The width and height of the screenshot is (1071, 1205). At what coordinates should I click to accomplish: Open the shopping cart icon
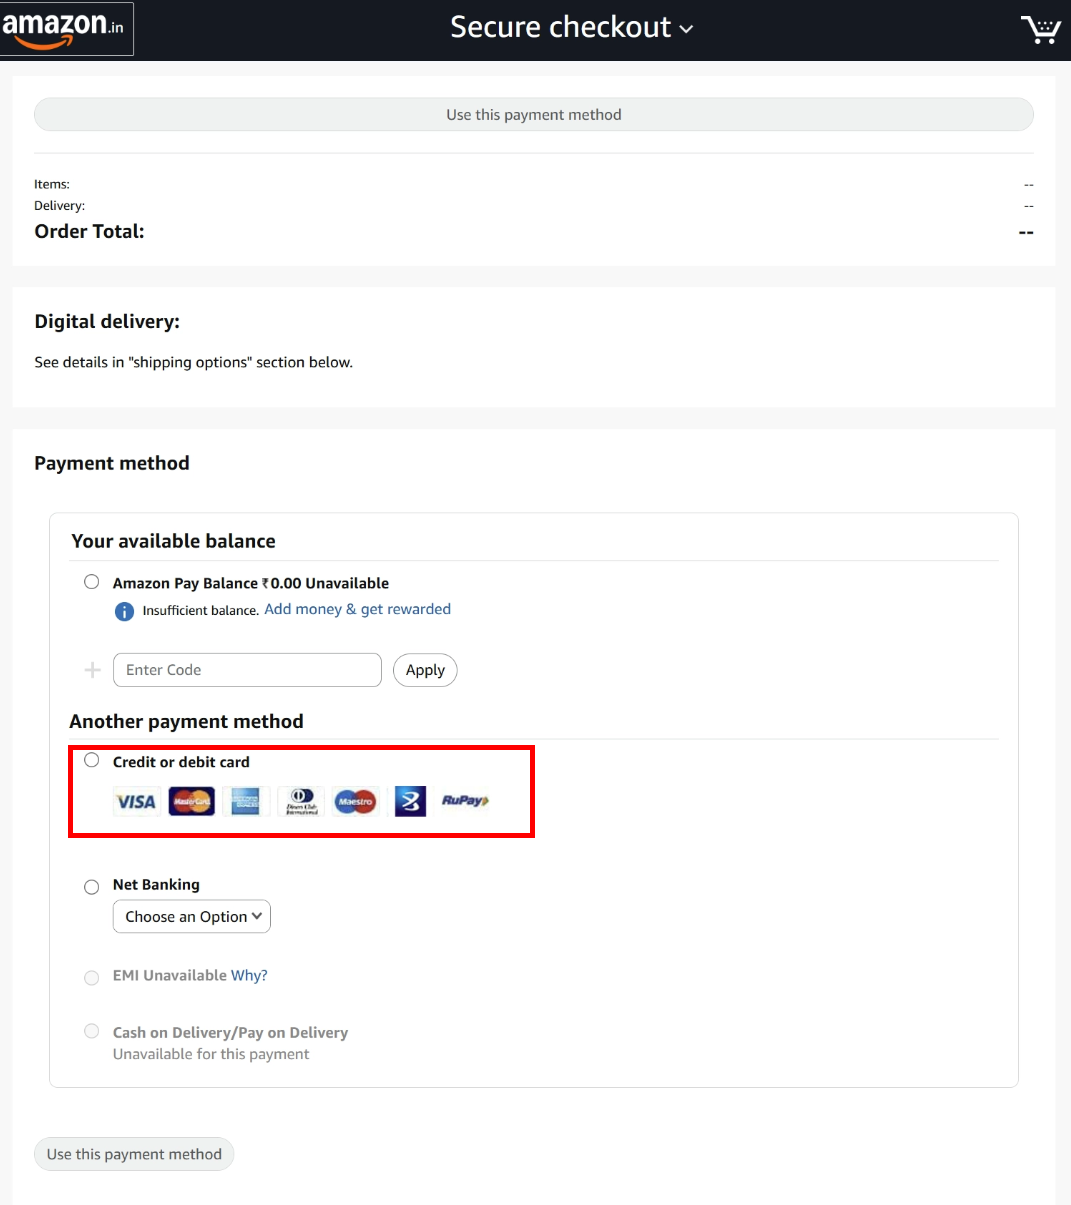1040,29
